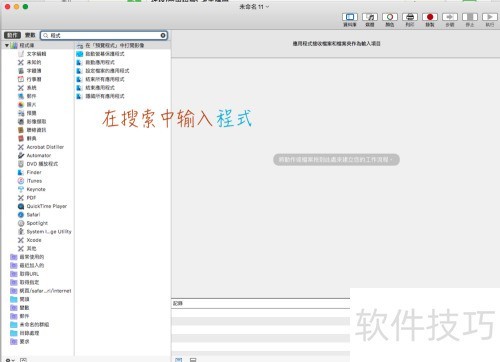Click the Print (列印) toolbar icon
Viewport: 500px width, 362px height.
click(410, 17)
